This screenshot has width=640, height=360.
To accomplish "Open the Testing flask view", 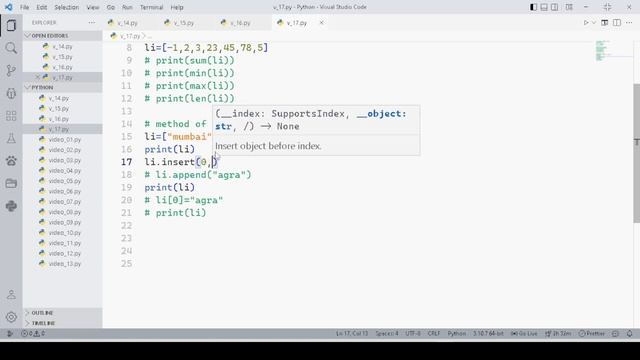I will tap(11, 138).
